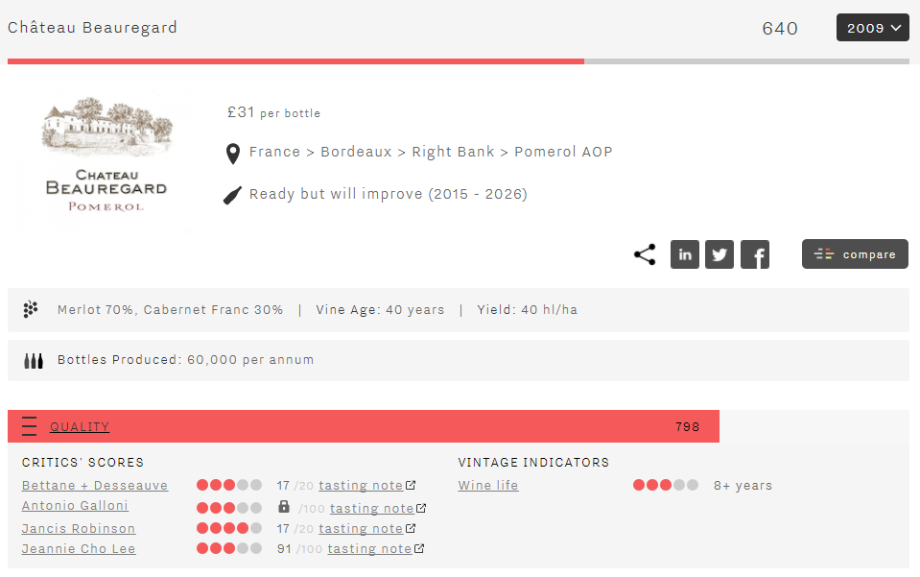Screen dimensions: 920x577
Task: Click the lock icon on Galloni score
Action: point(284,506)
